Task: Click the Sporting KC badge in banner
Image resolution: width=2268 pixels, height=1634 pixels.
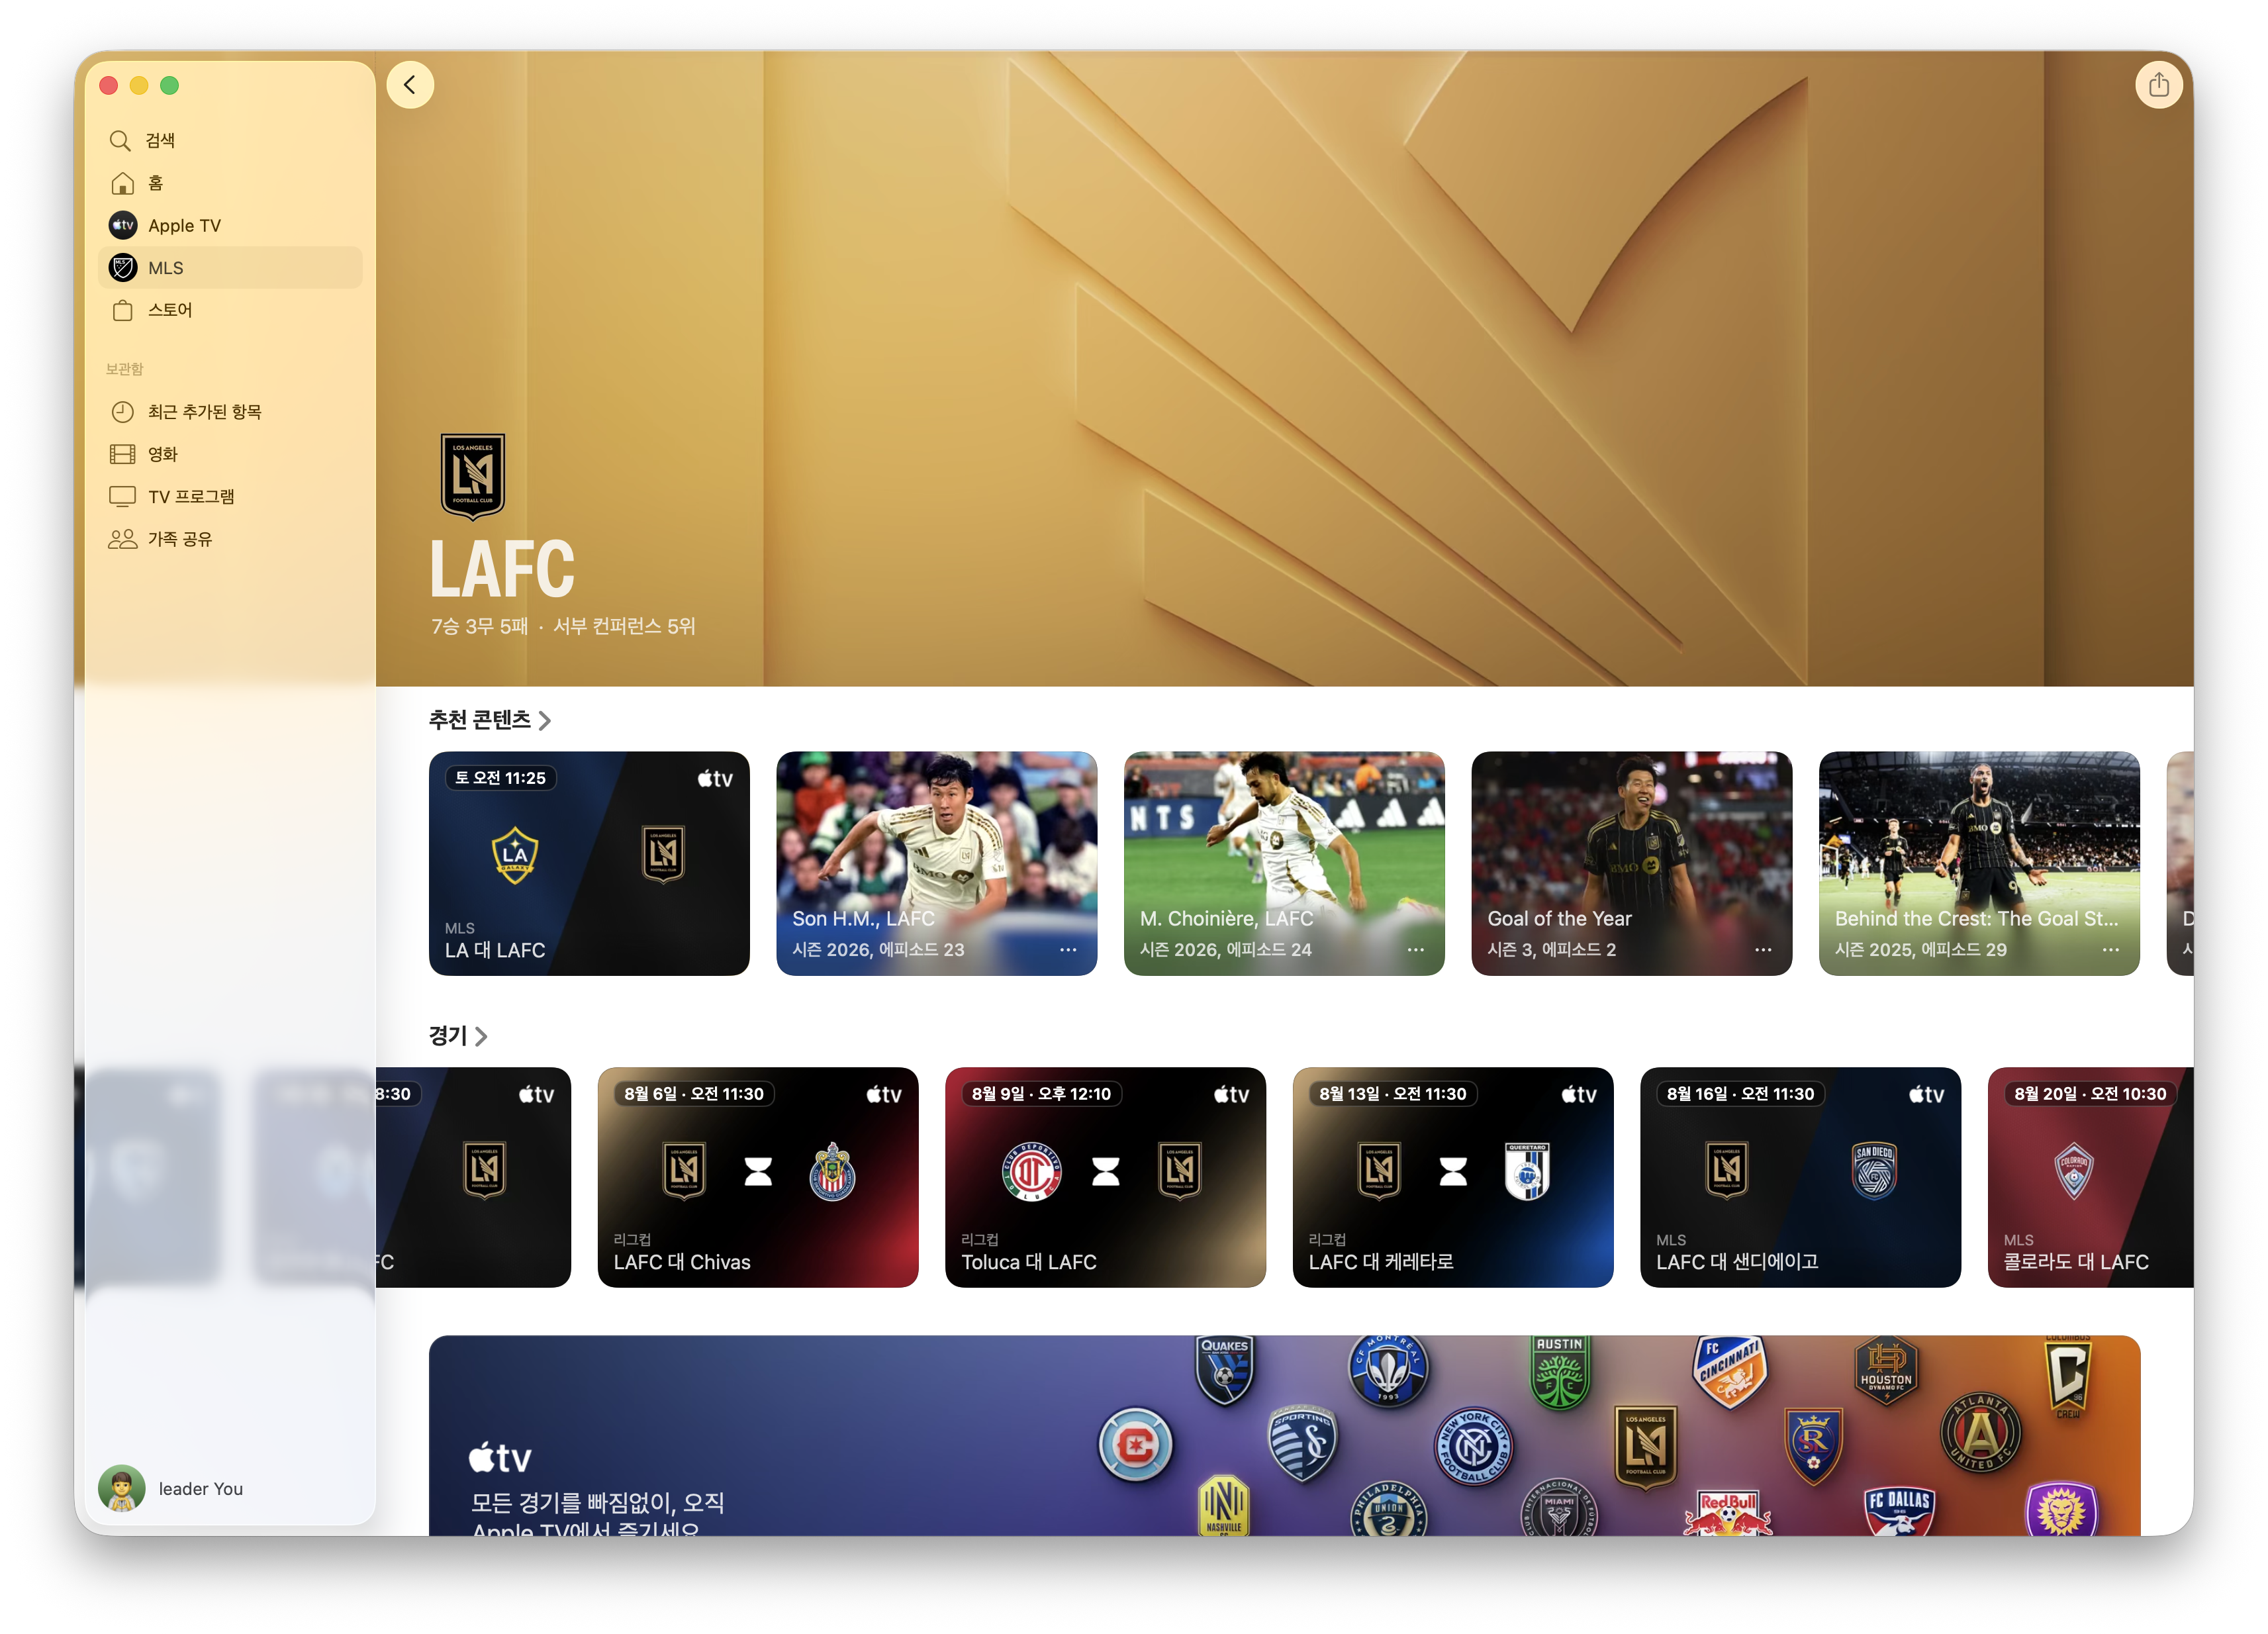Action: tap(1302, 1442)
